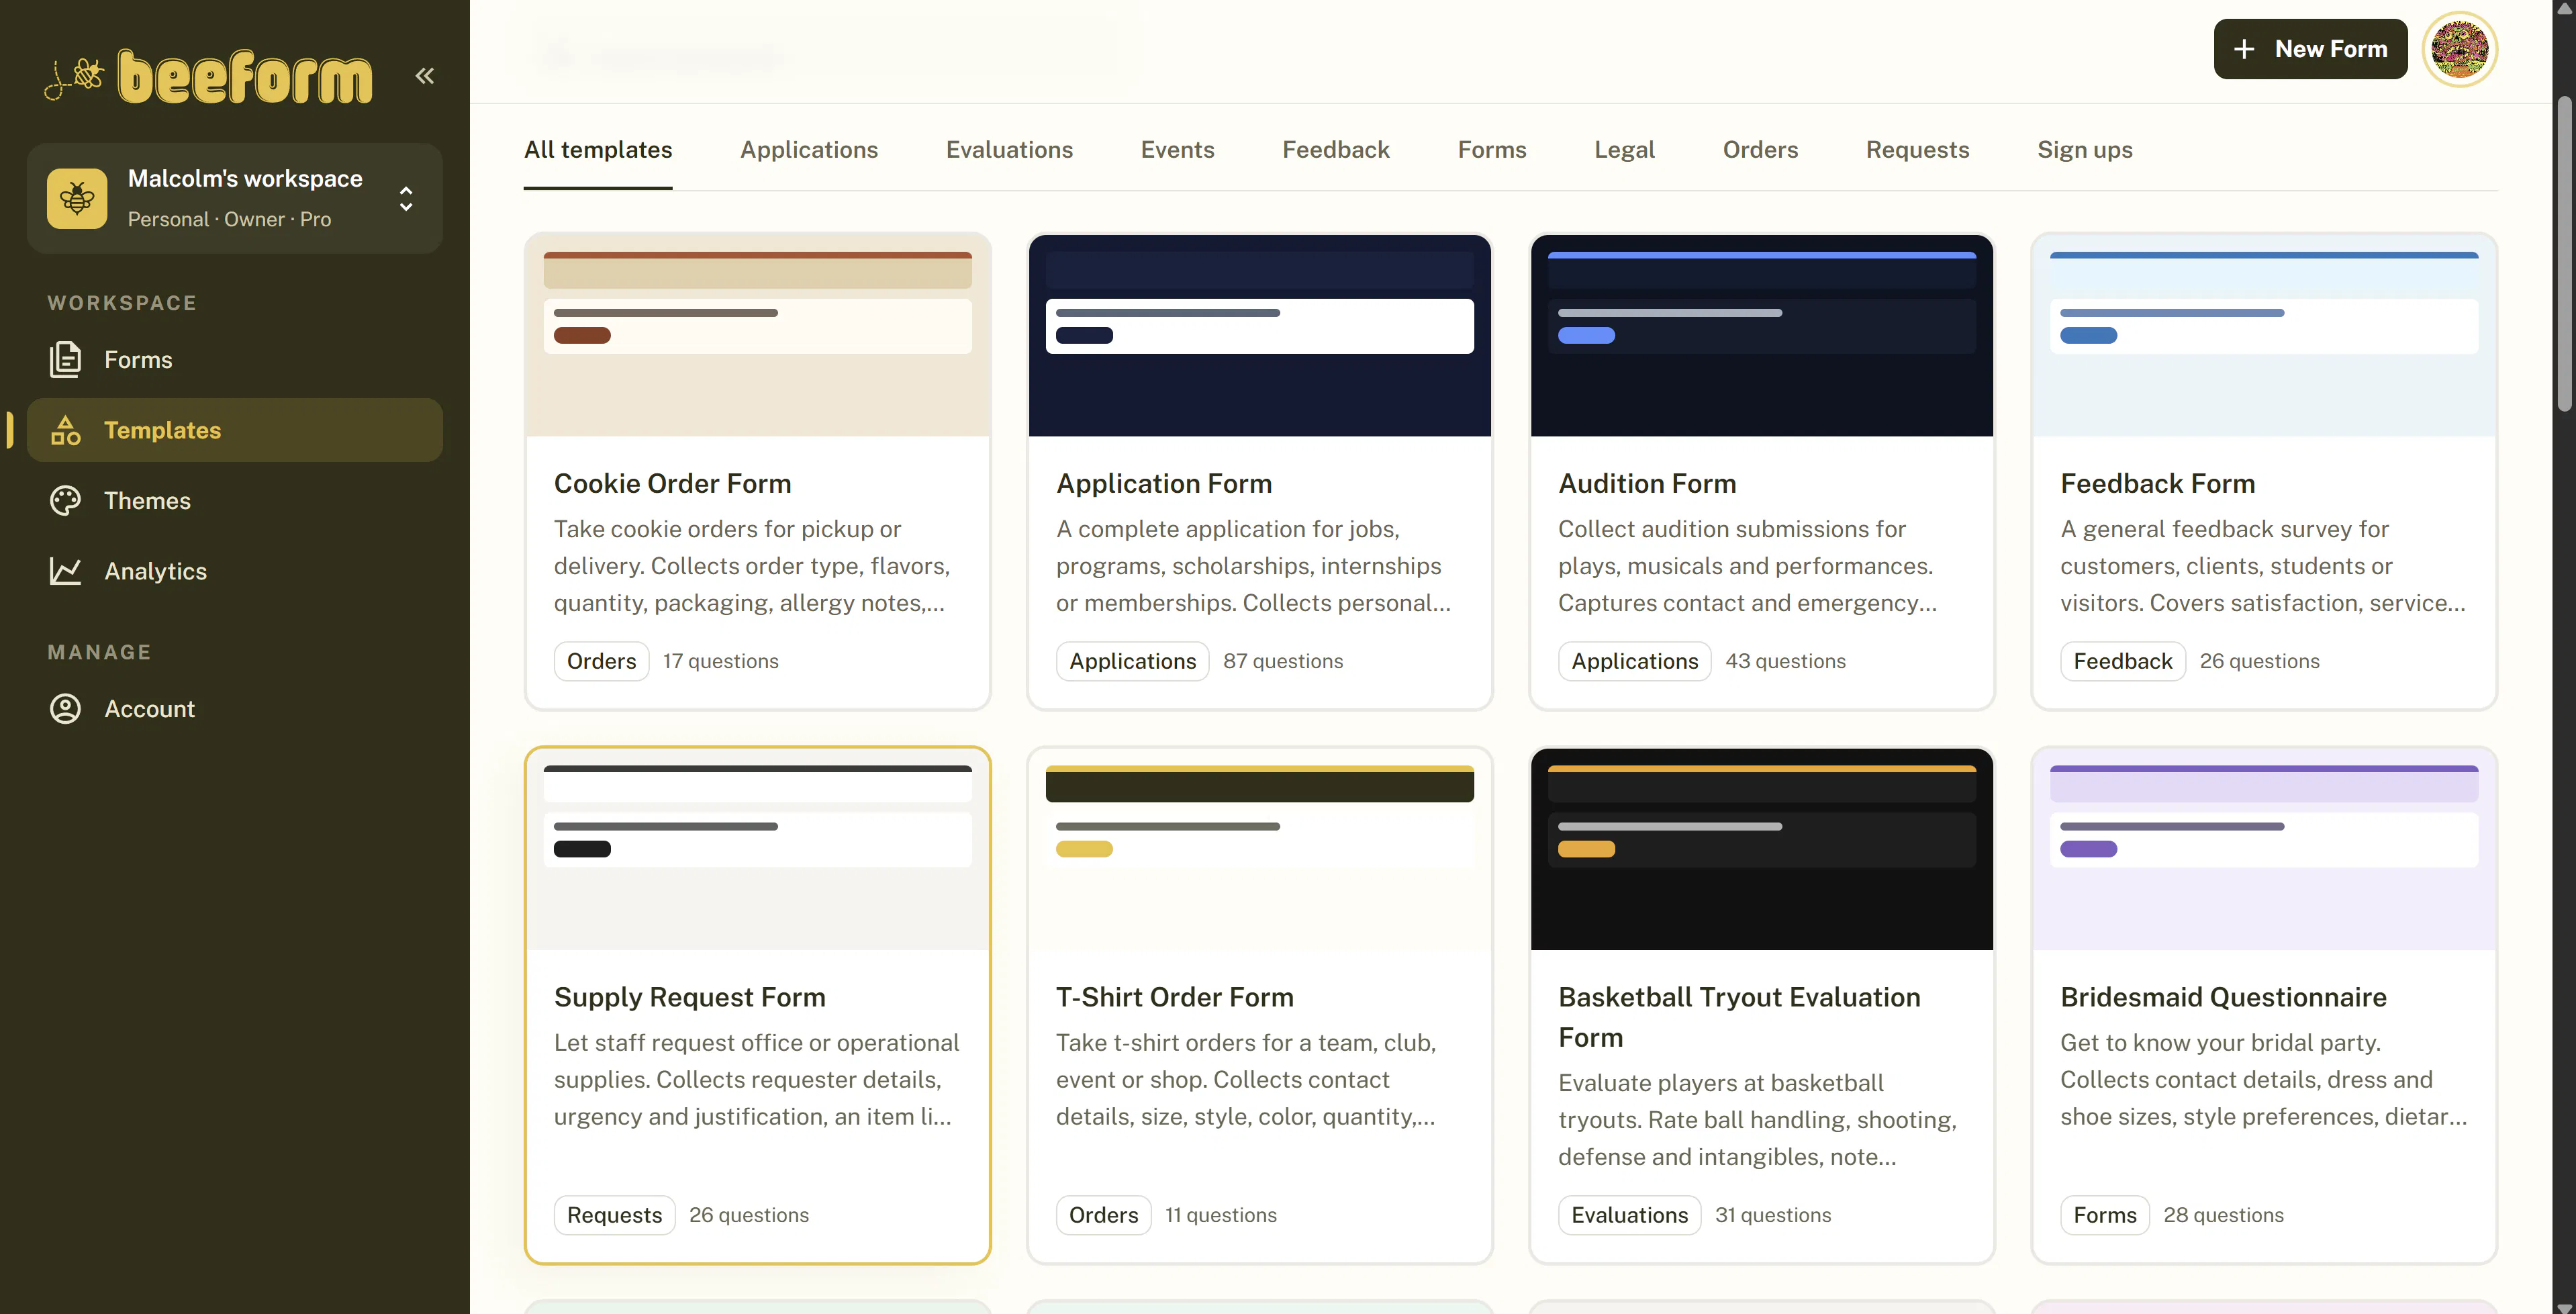Open the Feedback Form preview thumbnail
This screenshot has width=2576, height=1314.
[x=2263, y=335]
